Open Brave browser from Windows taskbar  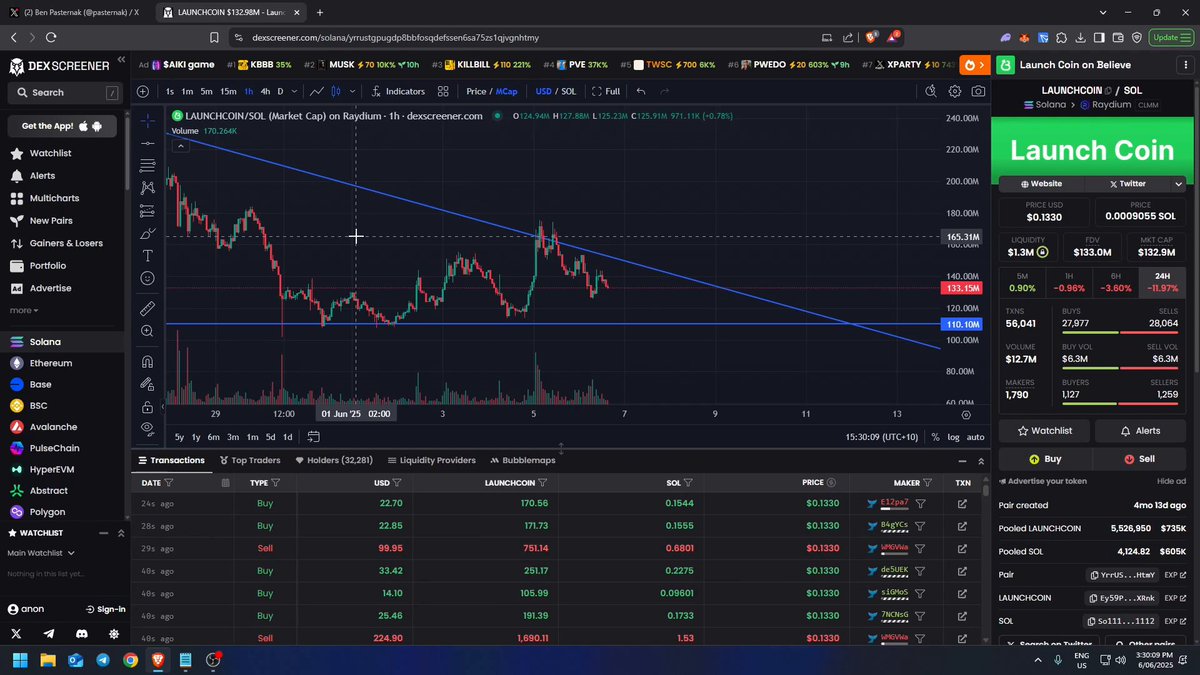click(157, 660)
